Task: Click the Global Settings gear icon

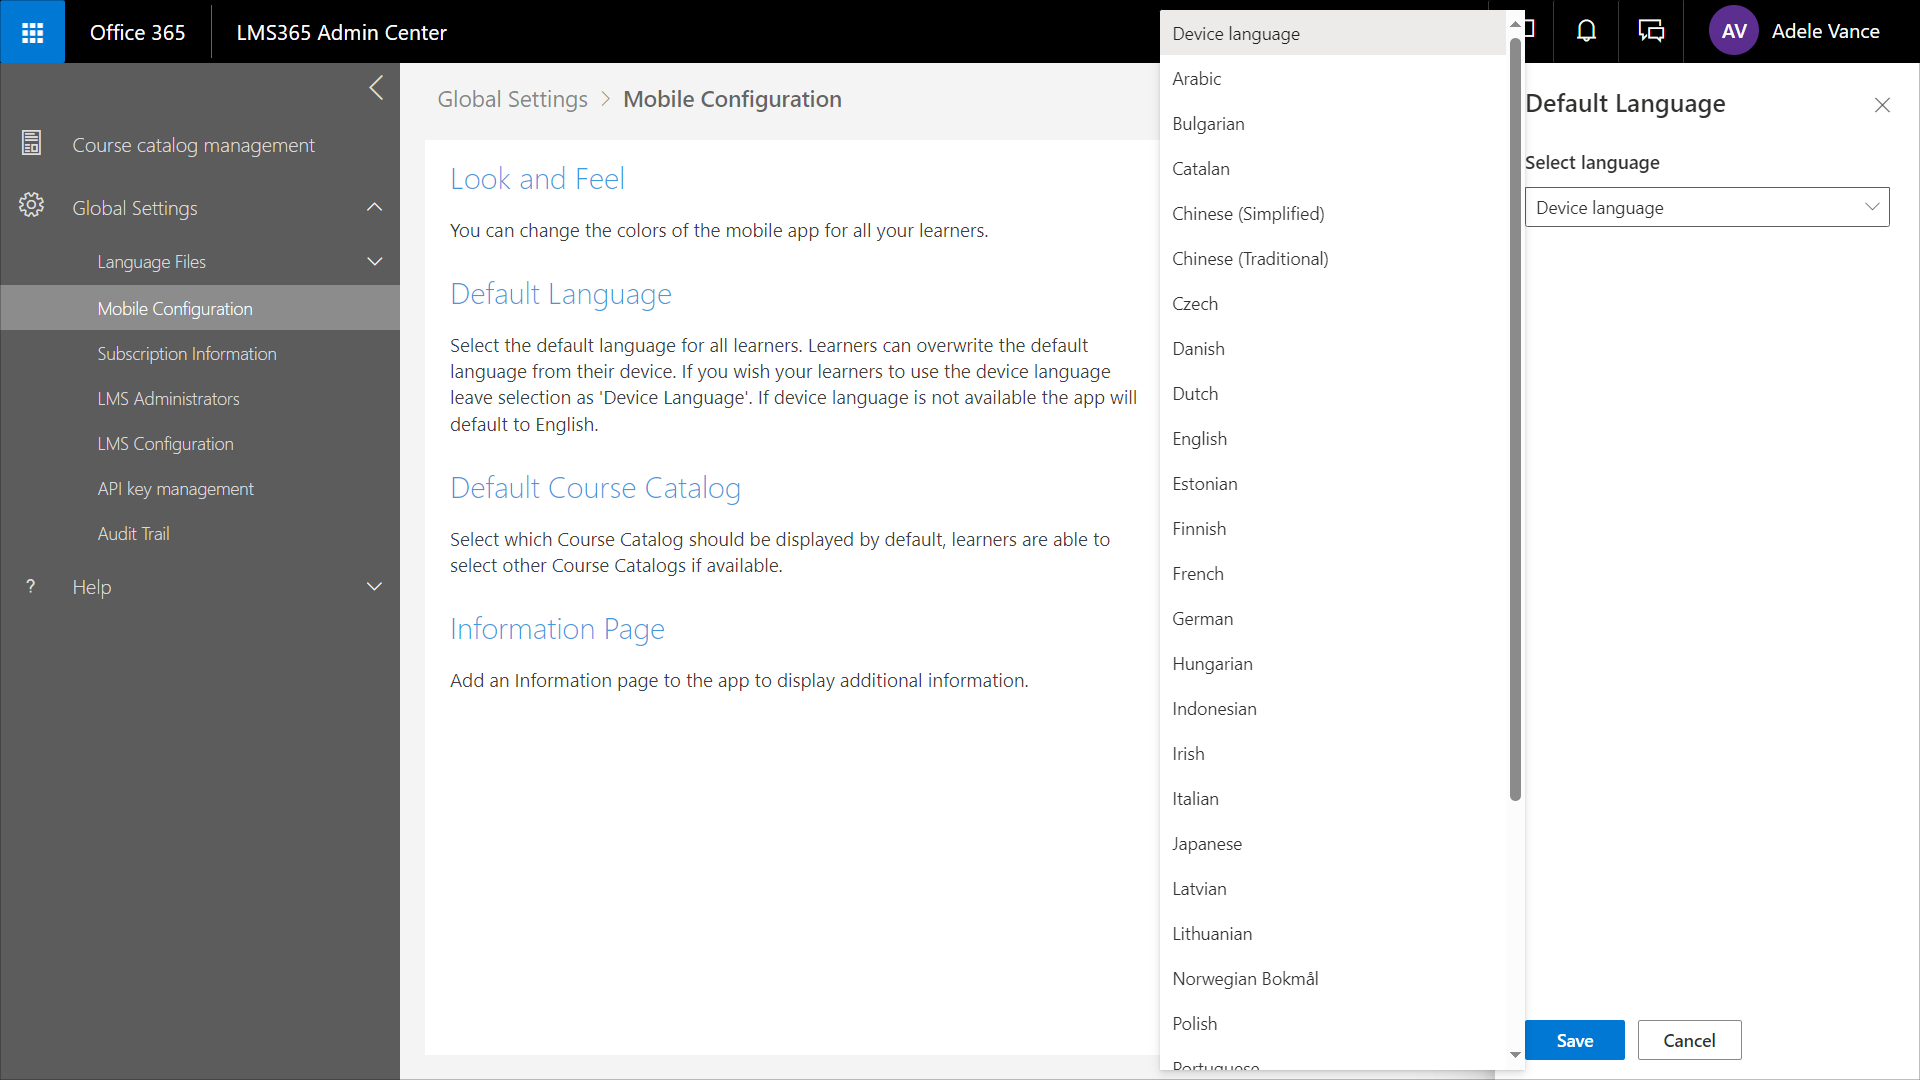Action: 32,206
